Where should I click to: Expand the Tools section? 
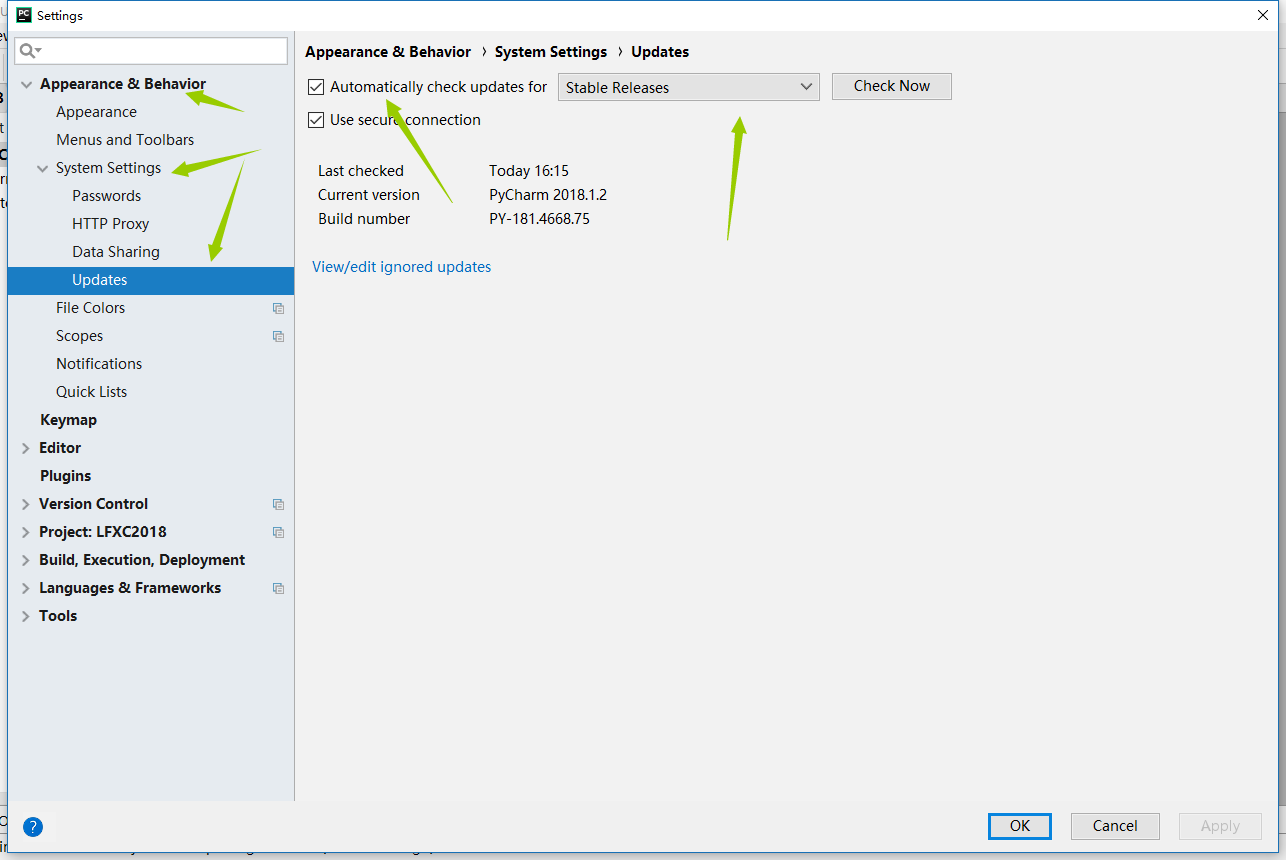tap(26, 616)
